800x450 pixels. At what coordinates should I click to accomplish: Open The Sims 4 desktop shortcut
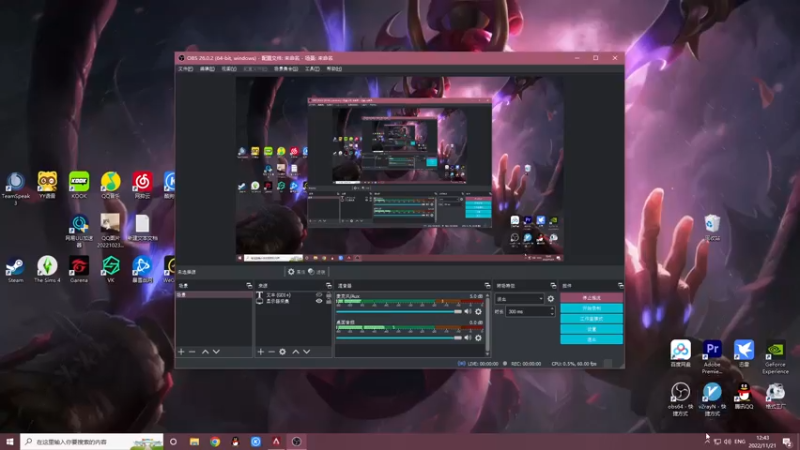[47, 269]
